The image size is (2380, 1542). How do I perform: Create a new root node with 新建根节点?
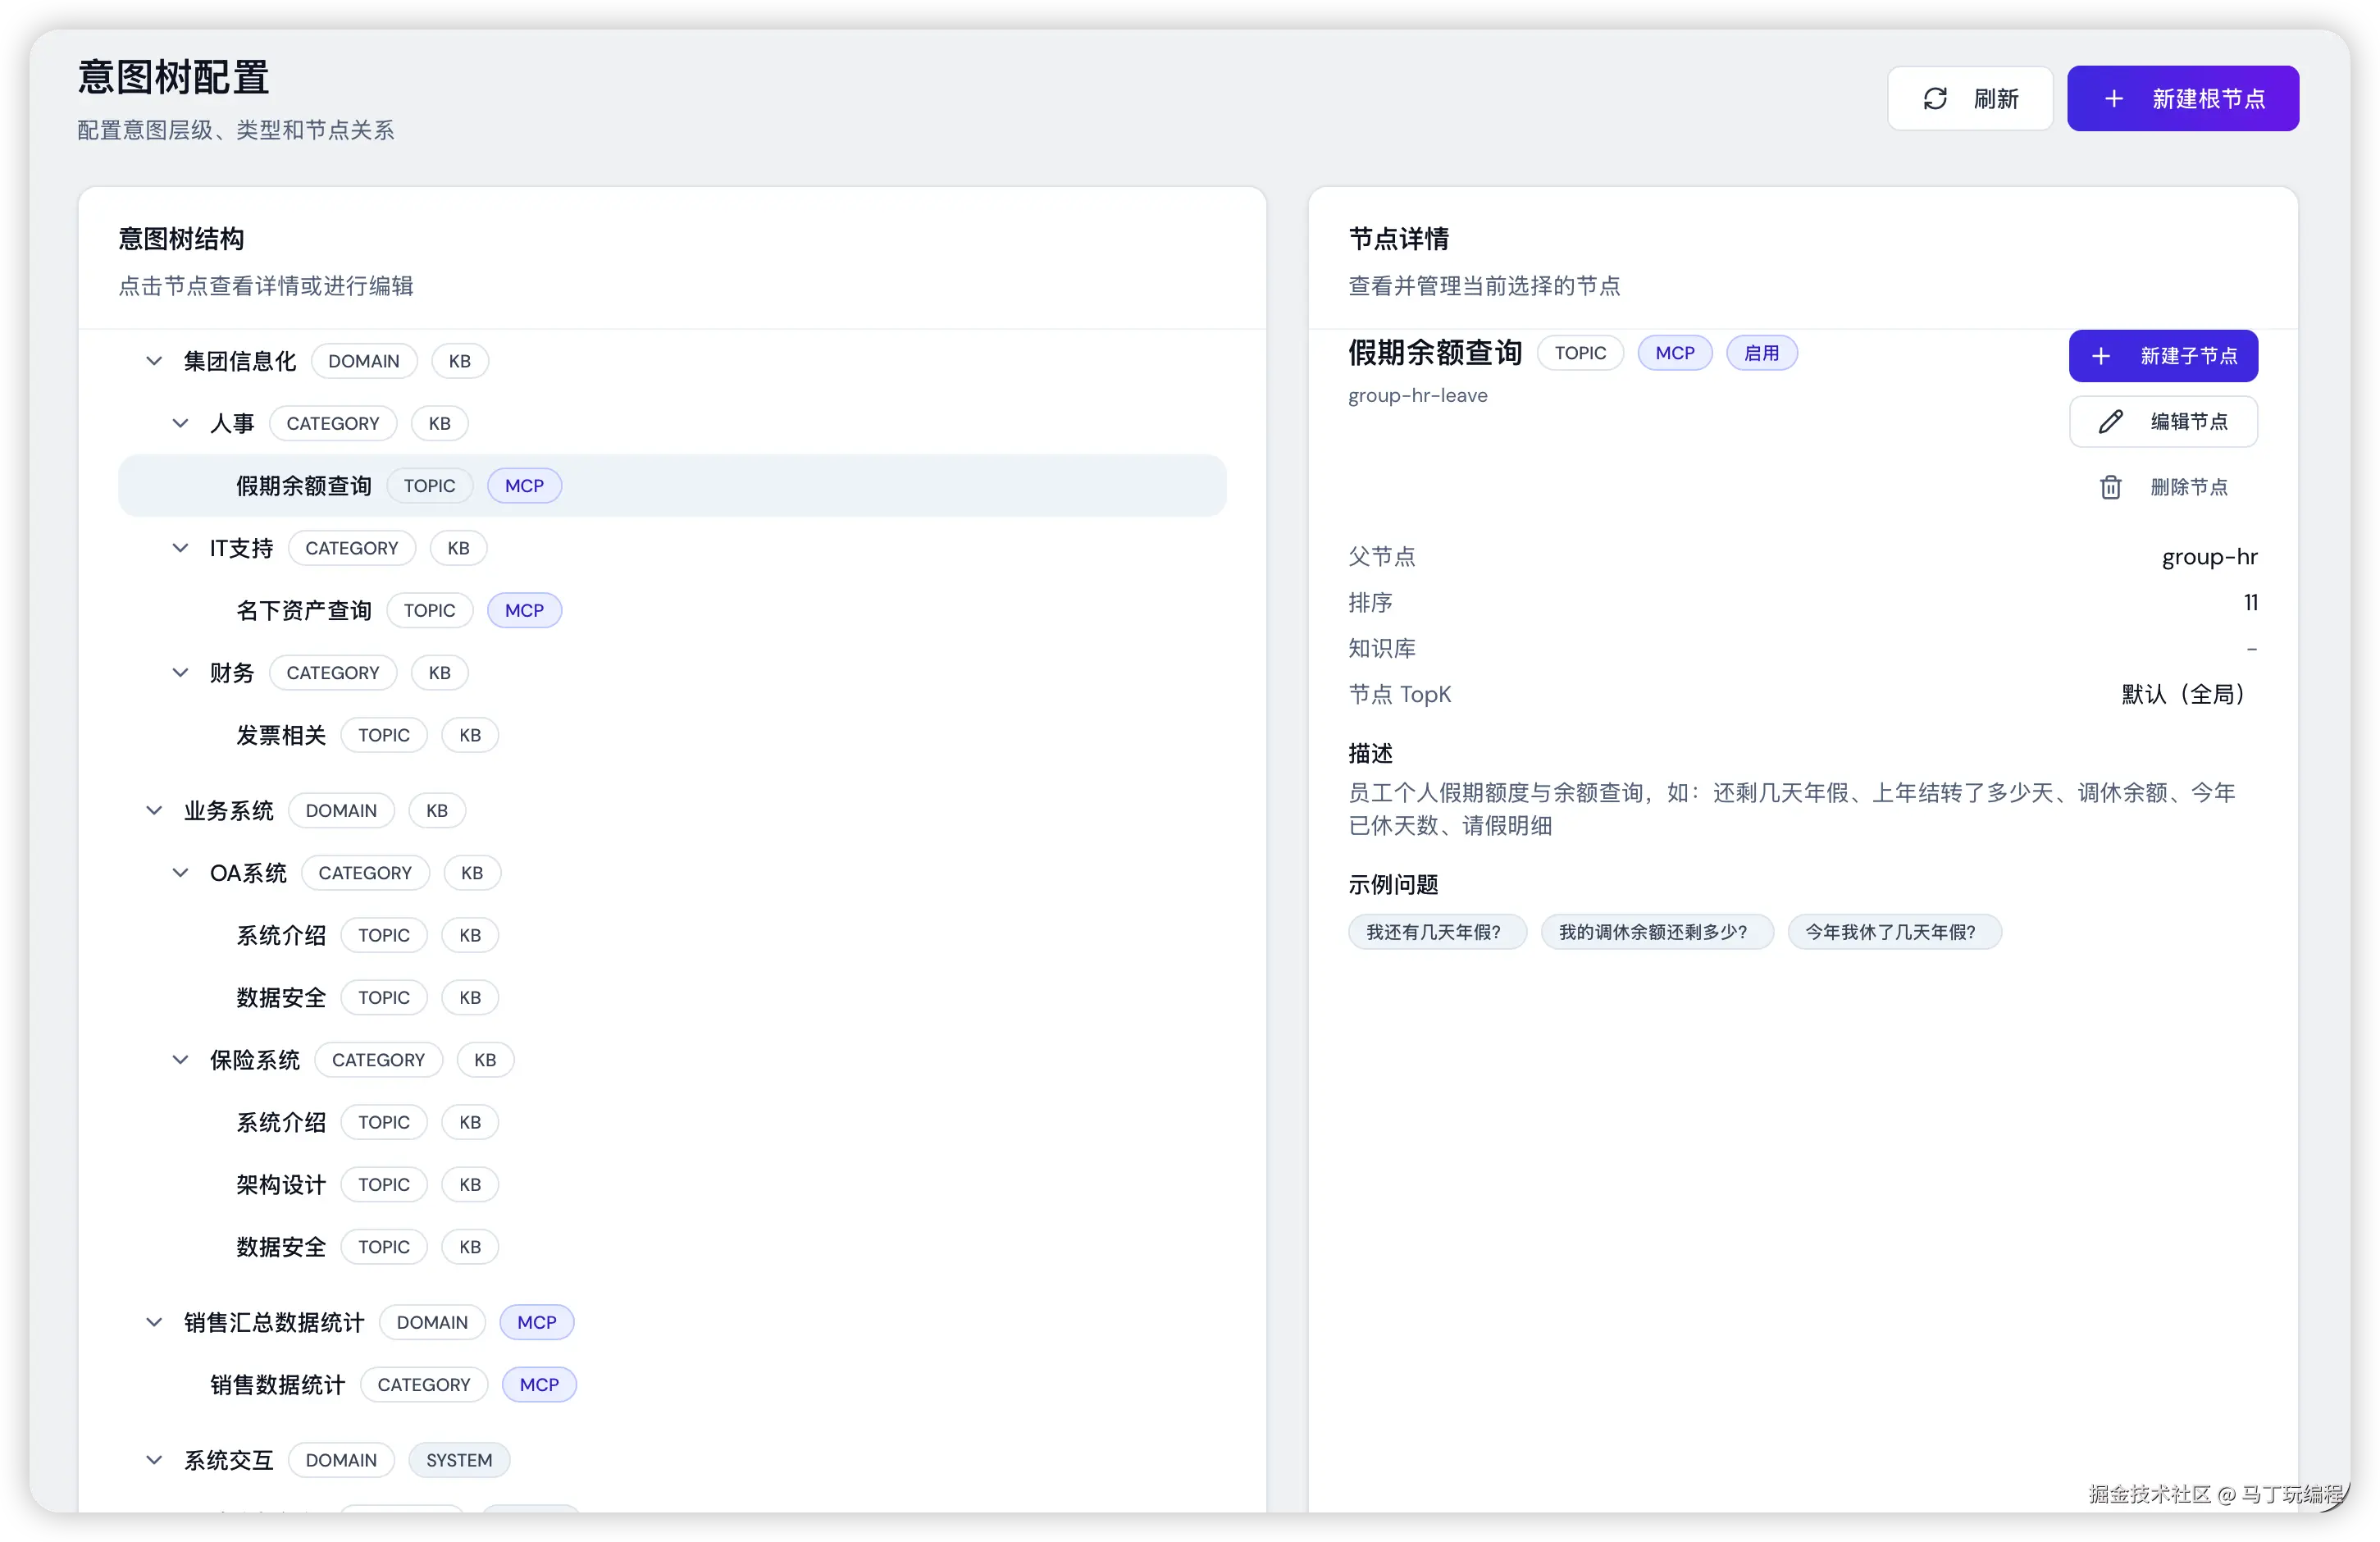[x=2182, y=98]
